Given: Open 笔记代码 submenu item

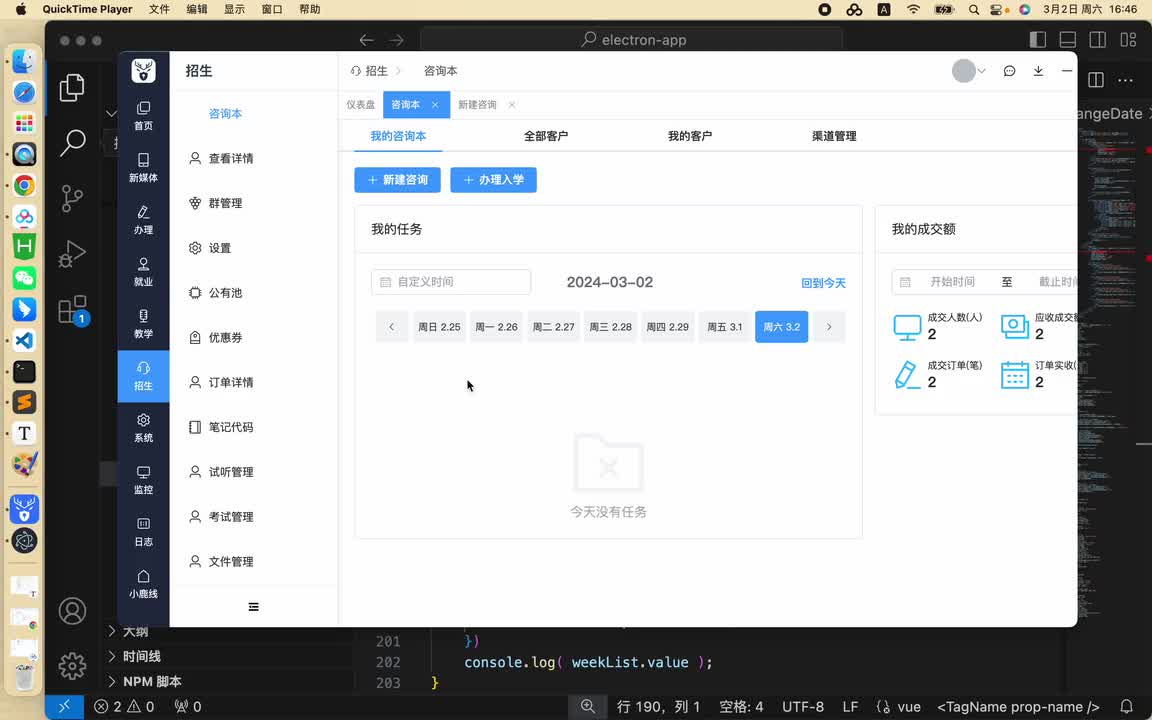Looking at the screenshot, I should coord(253,428).
